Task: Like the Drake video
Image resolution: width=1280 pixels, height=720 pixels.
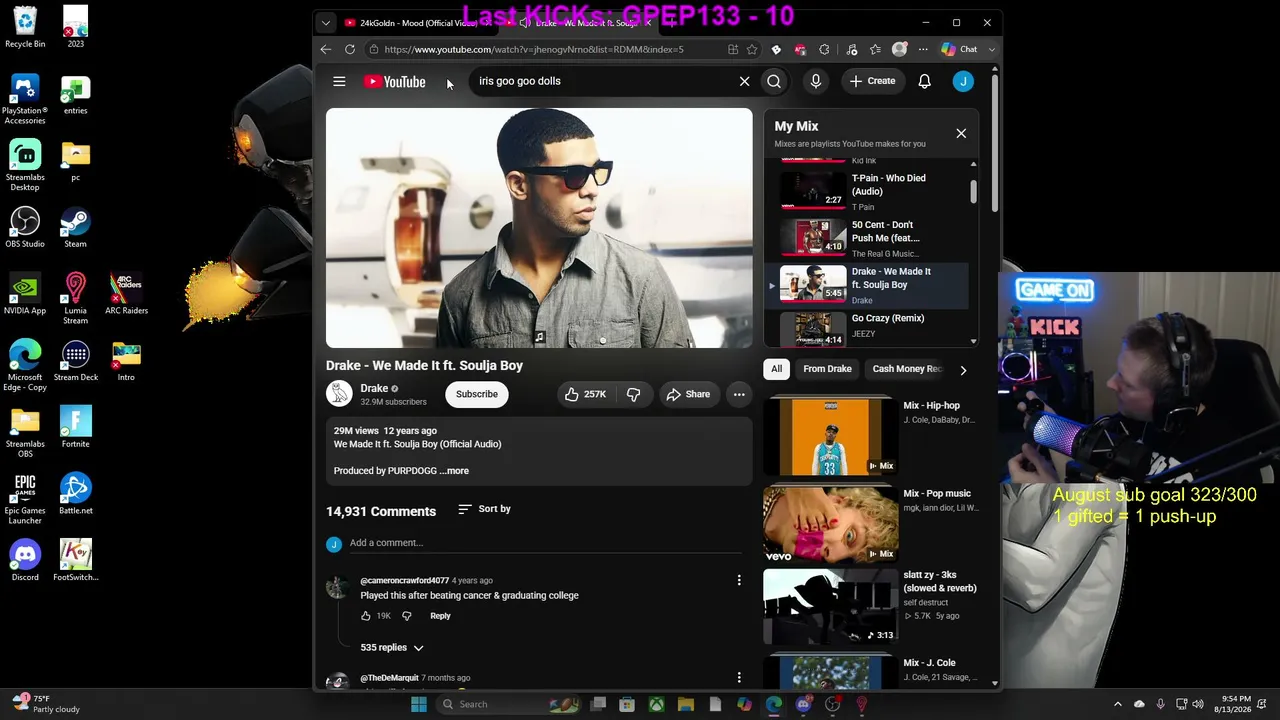Action: [585, 394]
